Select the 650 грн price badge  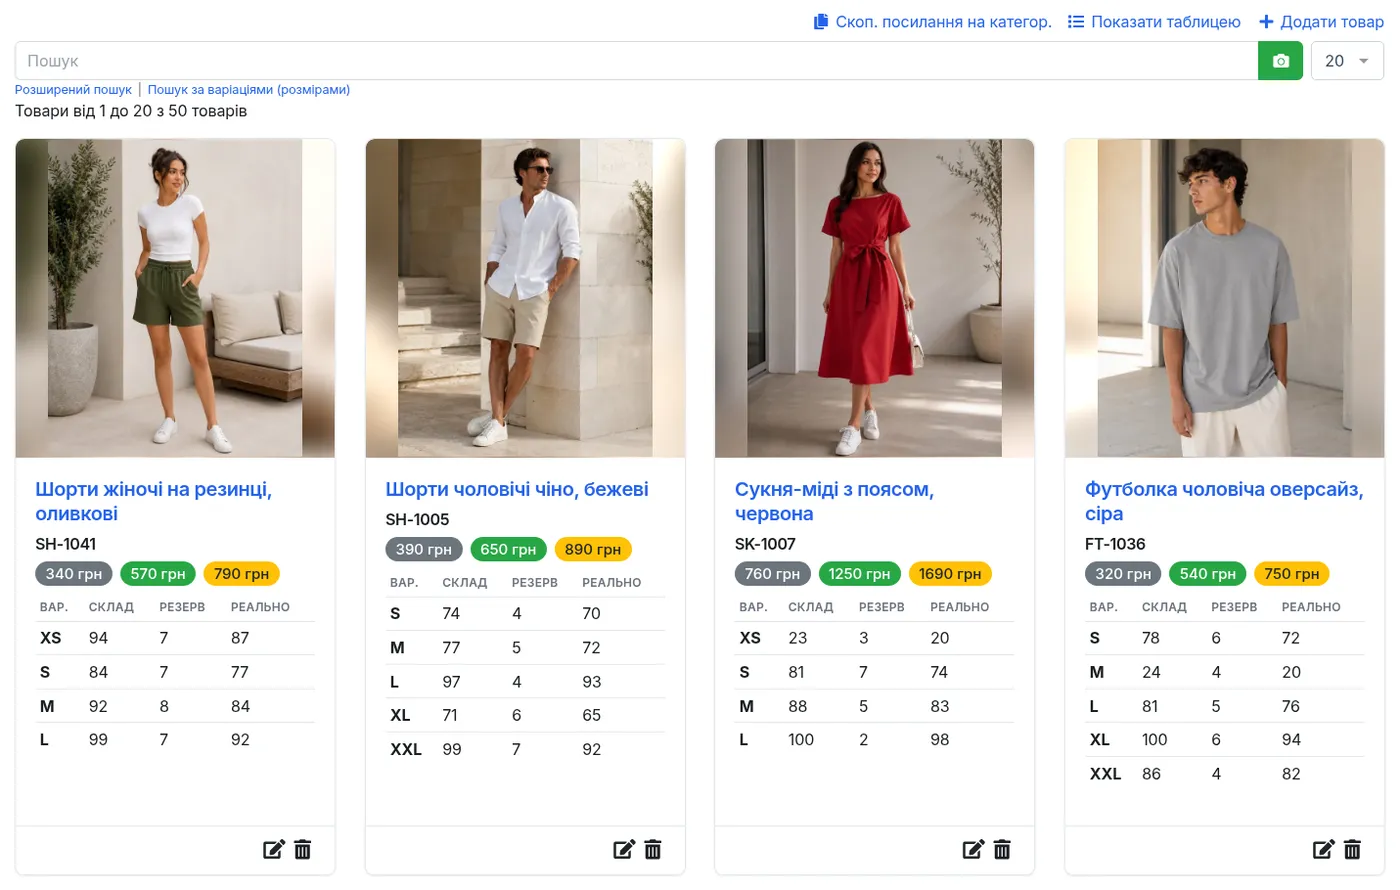point(508,549)
